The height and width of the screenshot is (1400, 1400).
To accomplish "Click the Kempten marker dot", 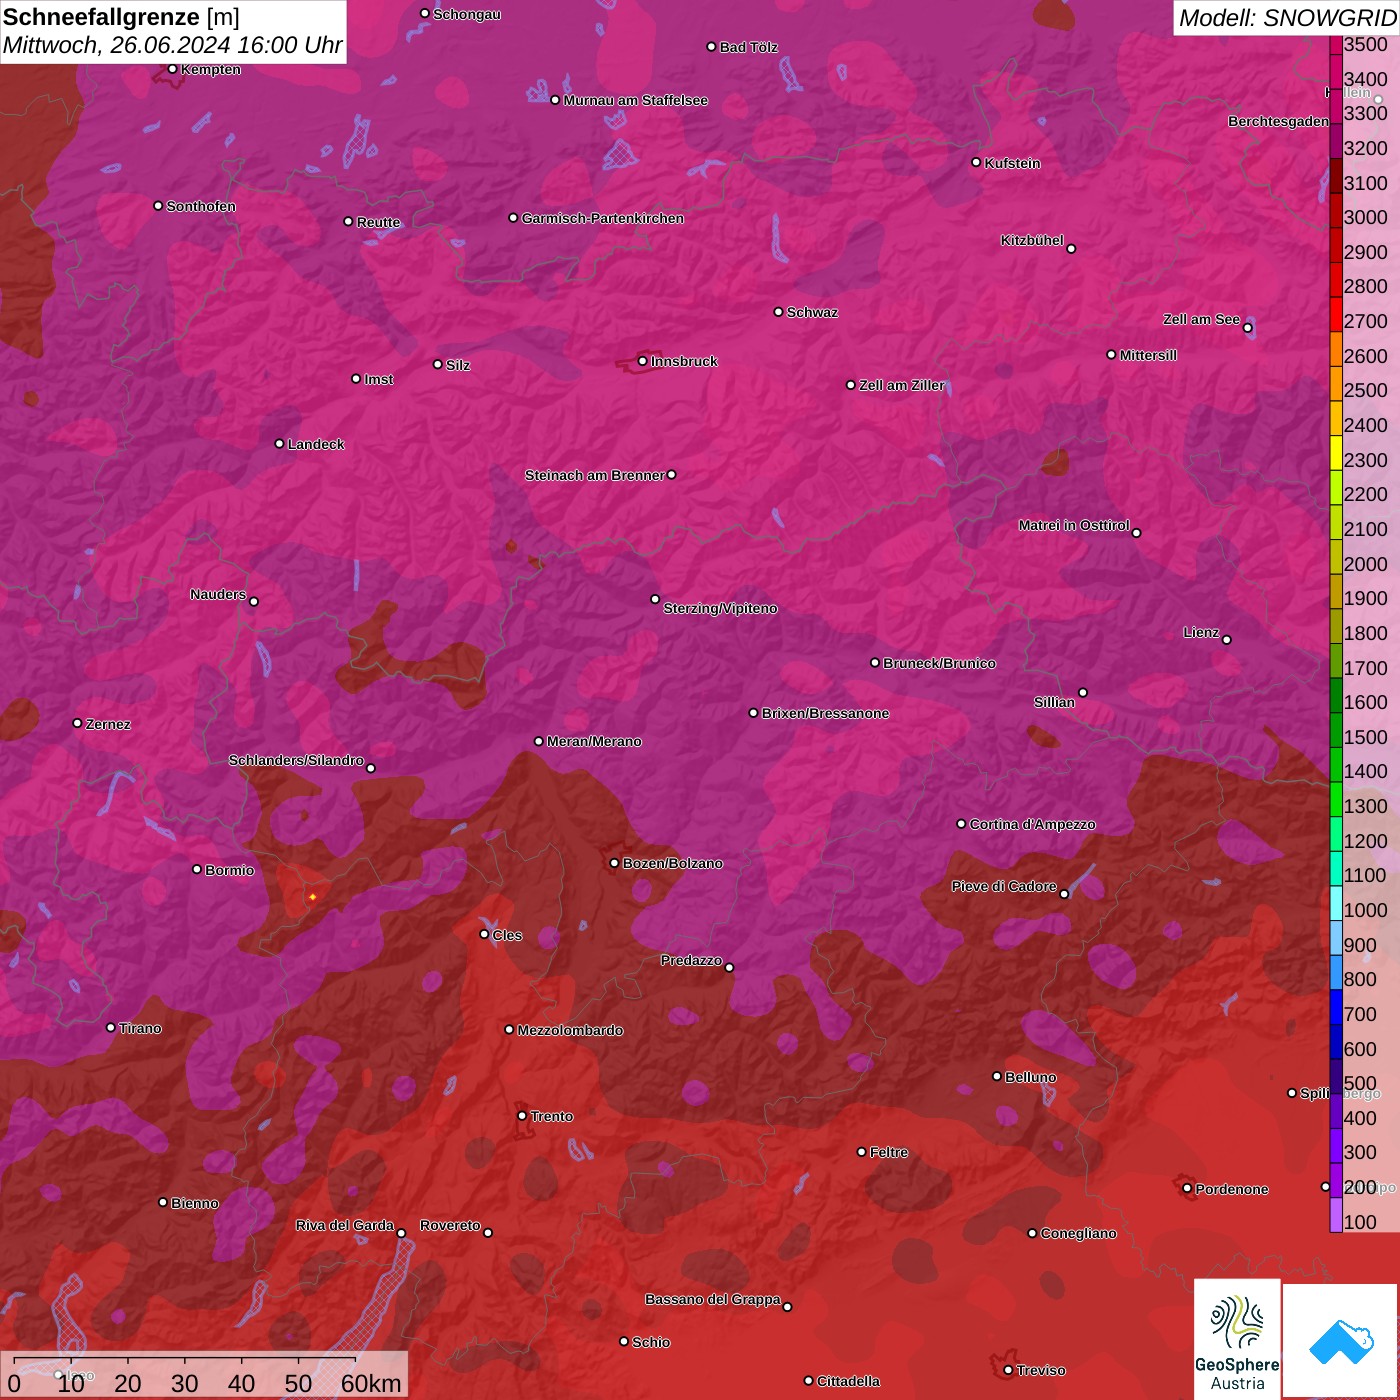I will point(172,69).
